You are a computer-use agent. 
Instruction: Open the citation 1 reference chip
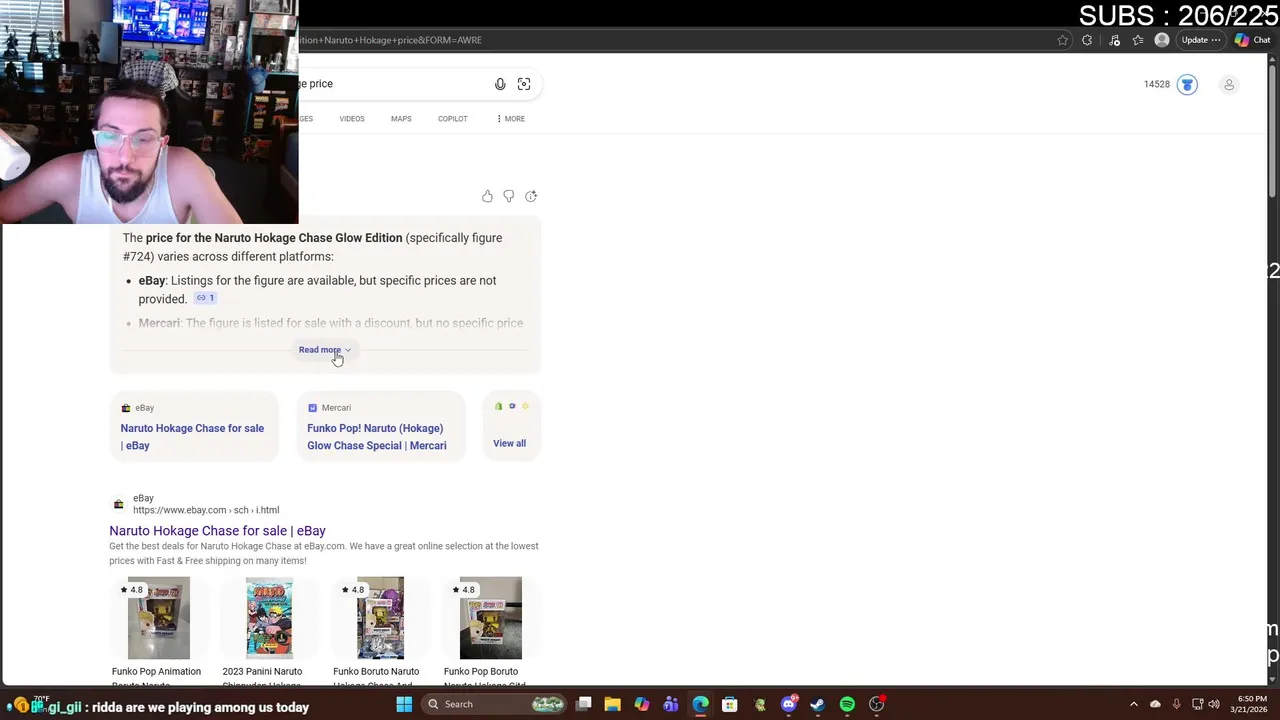pos(205,298)
